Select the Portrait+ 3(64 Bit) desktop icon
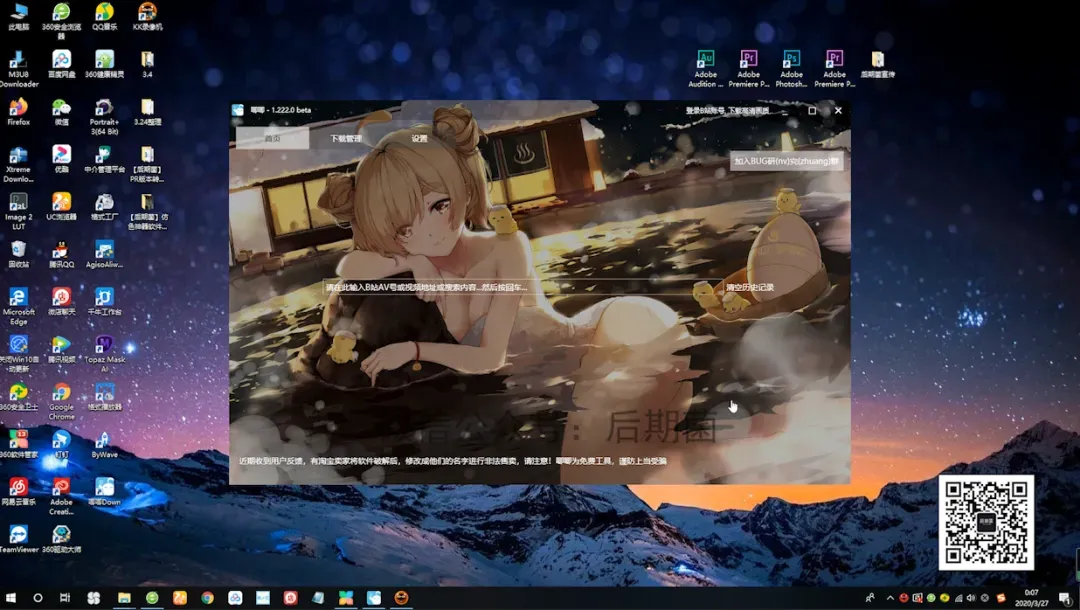 [104, 117]
